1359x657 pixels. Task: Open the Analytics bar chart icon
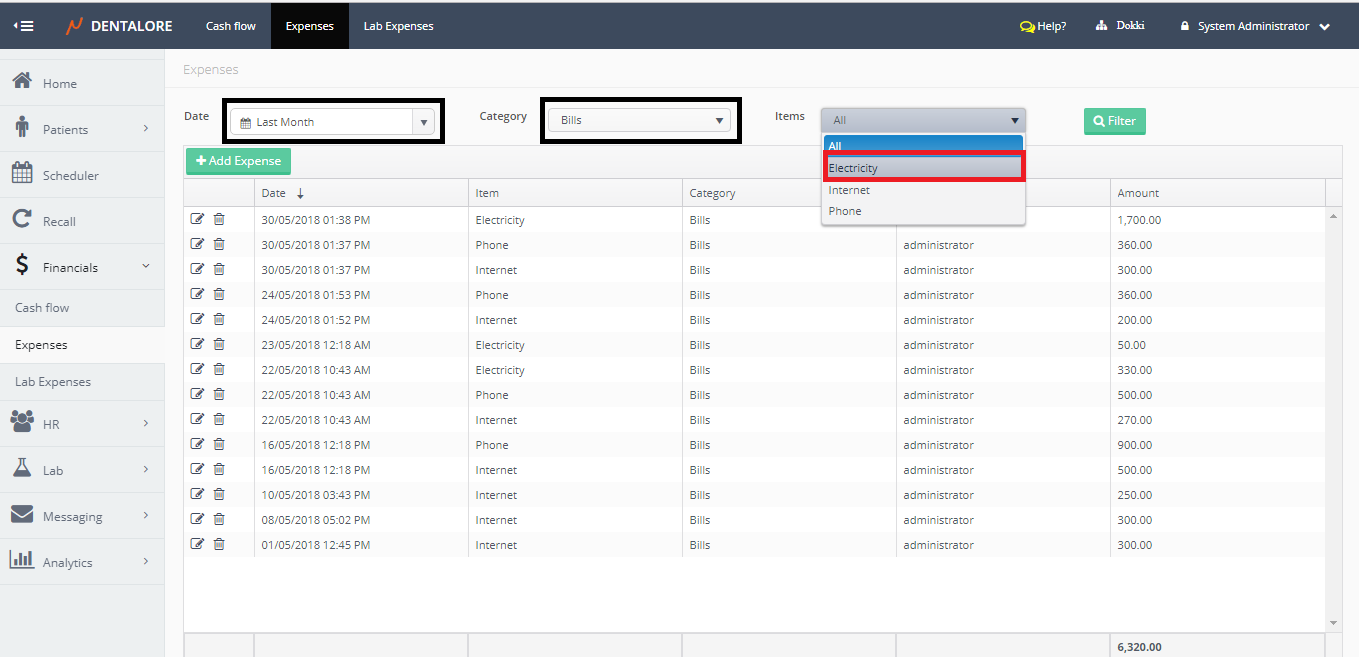coord(22,561)
